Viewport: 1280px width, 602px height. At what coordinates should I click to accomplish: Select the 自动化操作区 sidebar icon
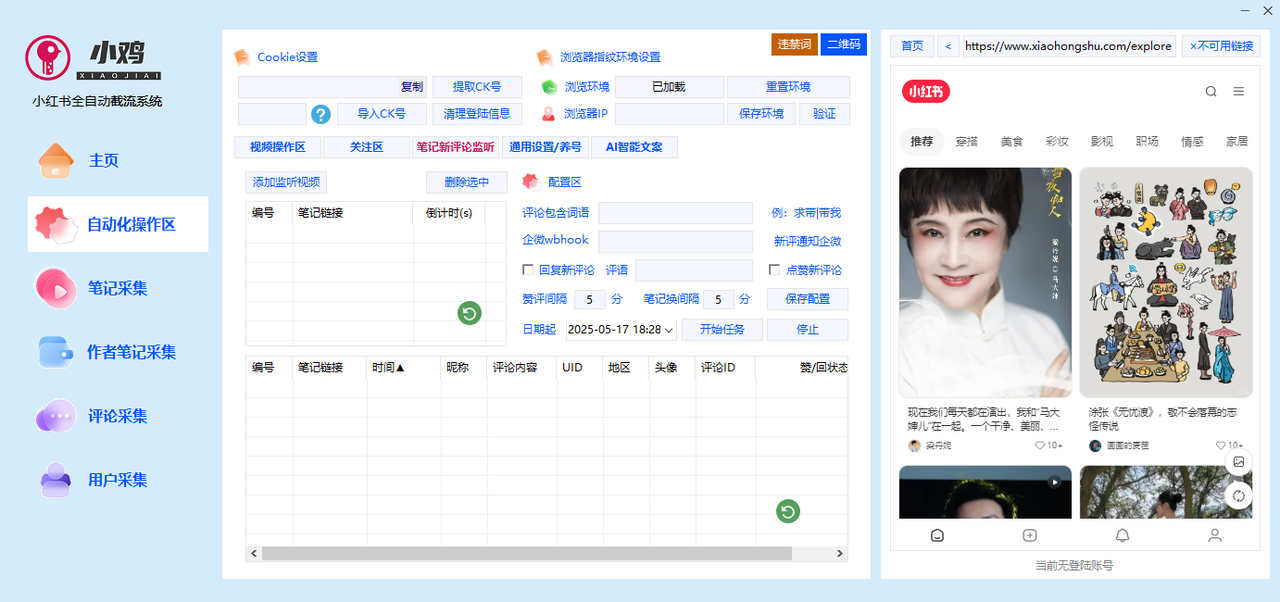tap(56, 225)
